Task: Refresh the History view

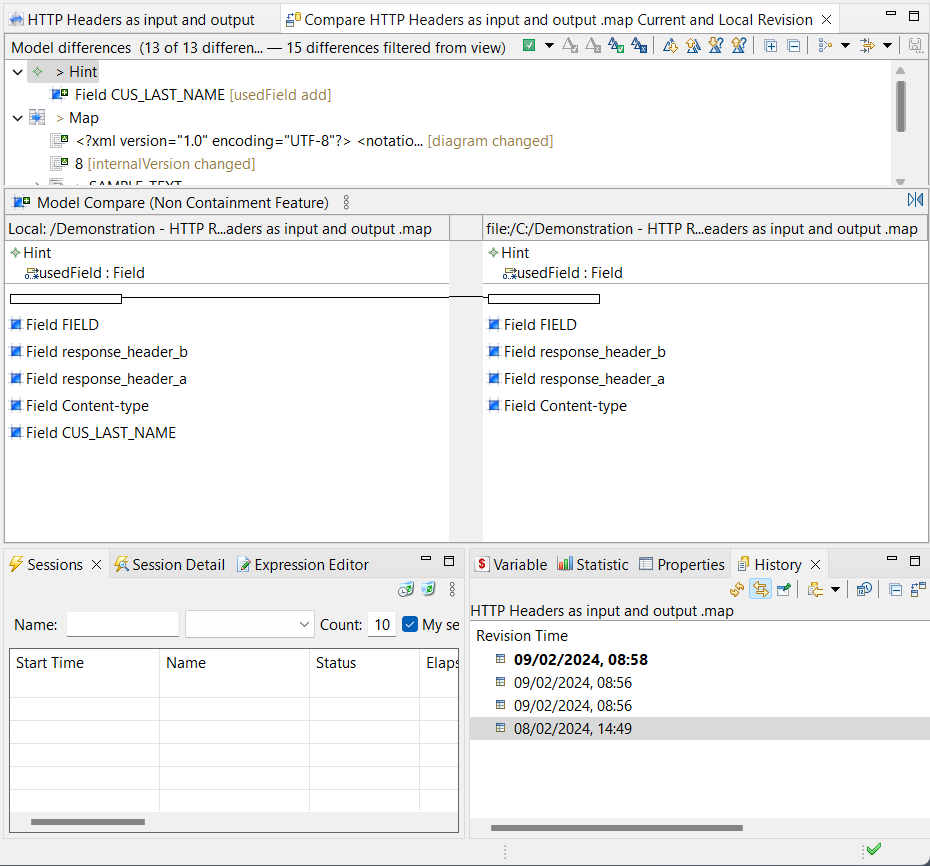Action: [737, 589]
